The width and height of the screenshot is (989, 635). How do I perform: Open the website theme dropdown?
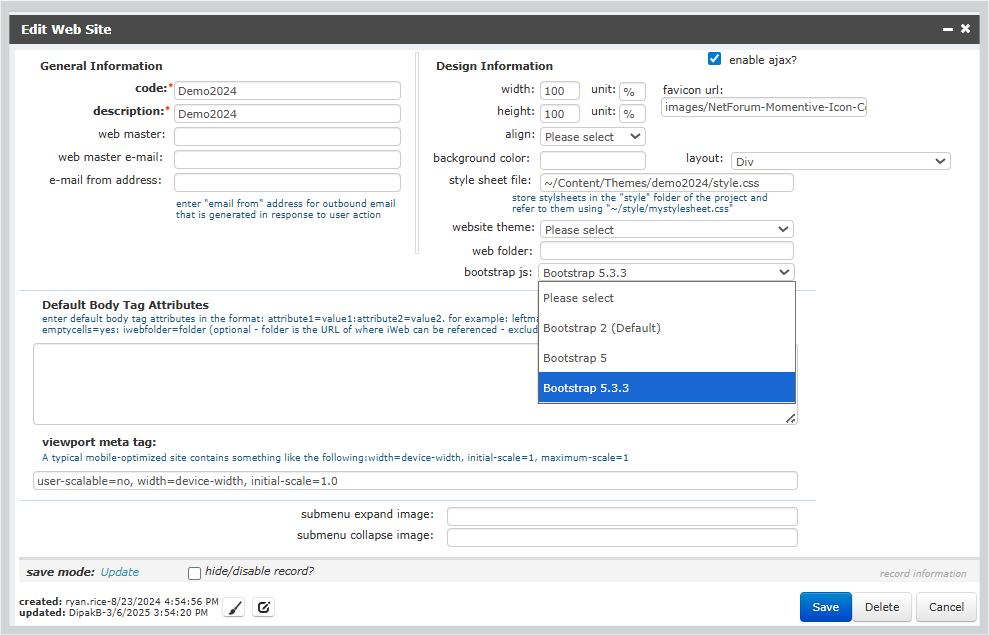click(x=667, y=230)
